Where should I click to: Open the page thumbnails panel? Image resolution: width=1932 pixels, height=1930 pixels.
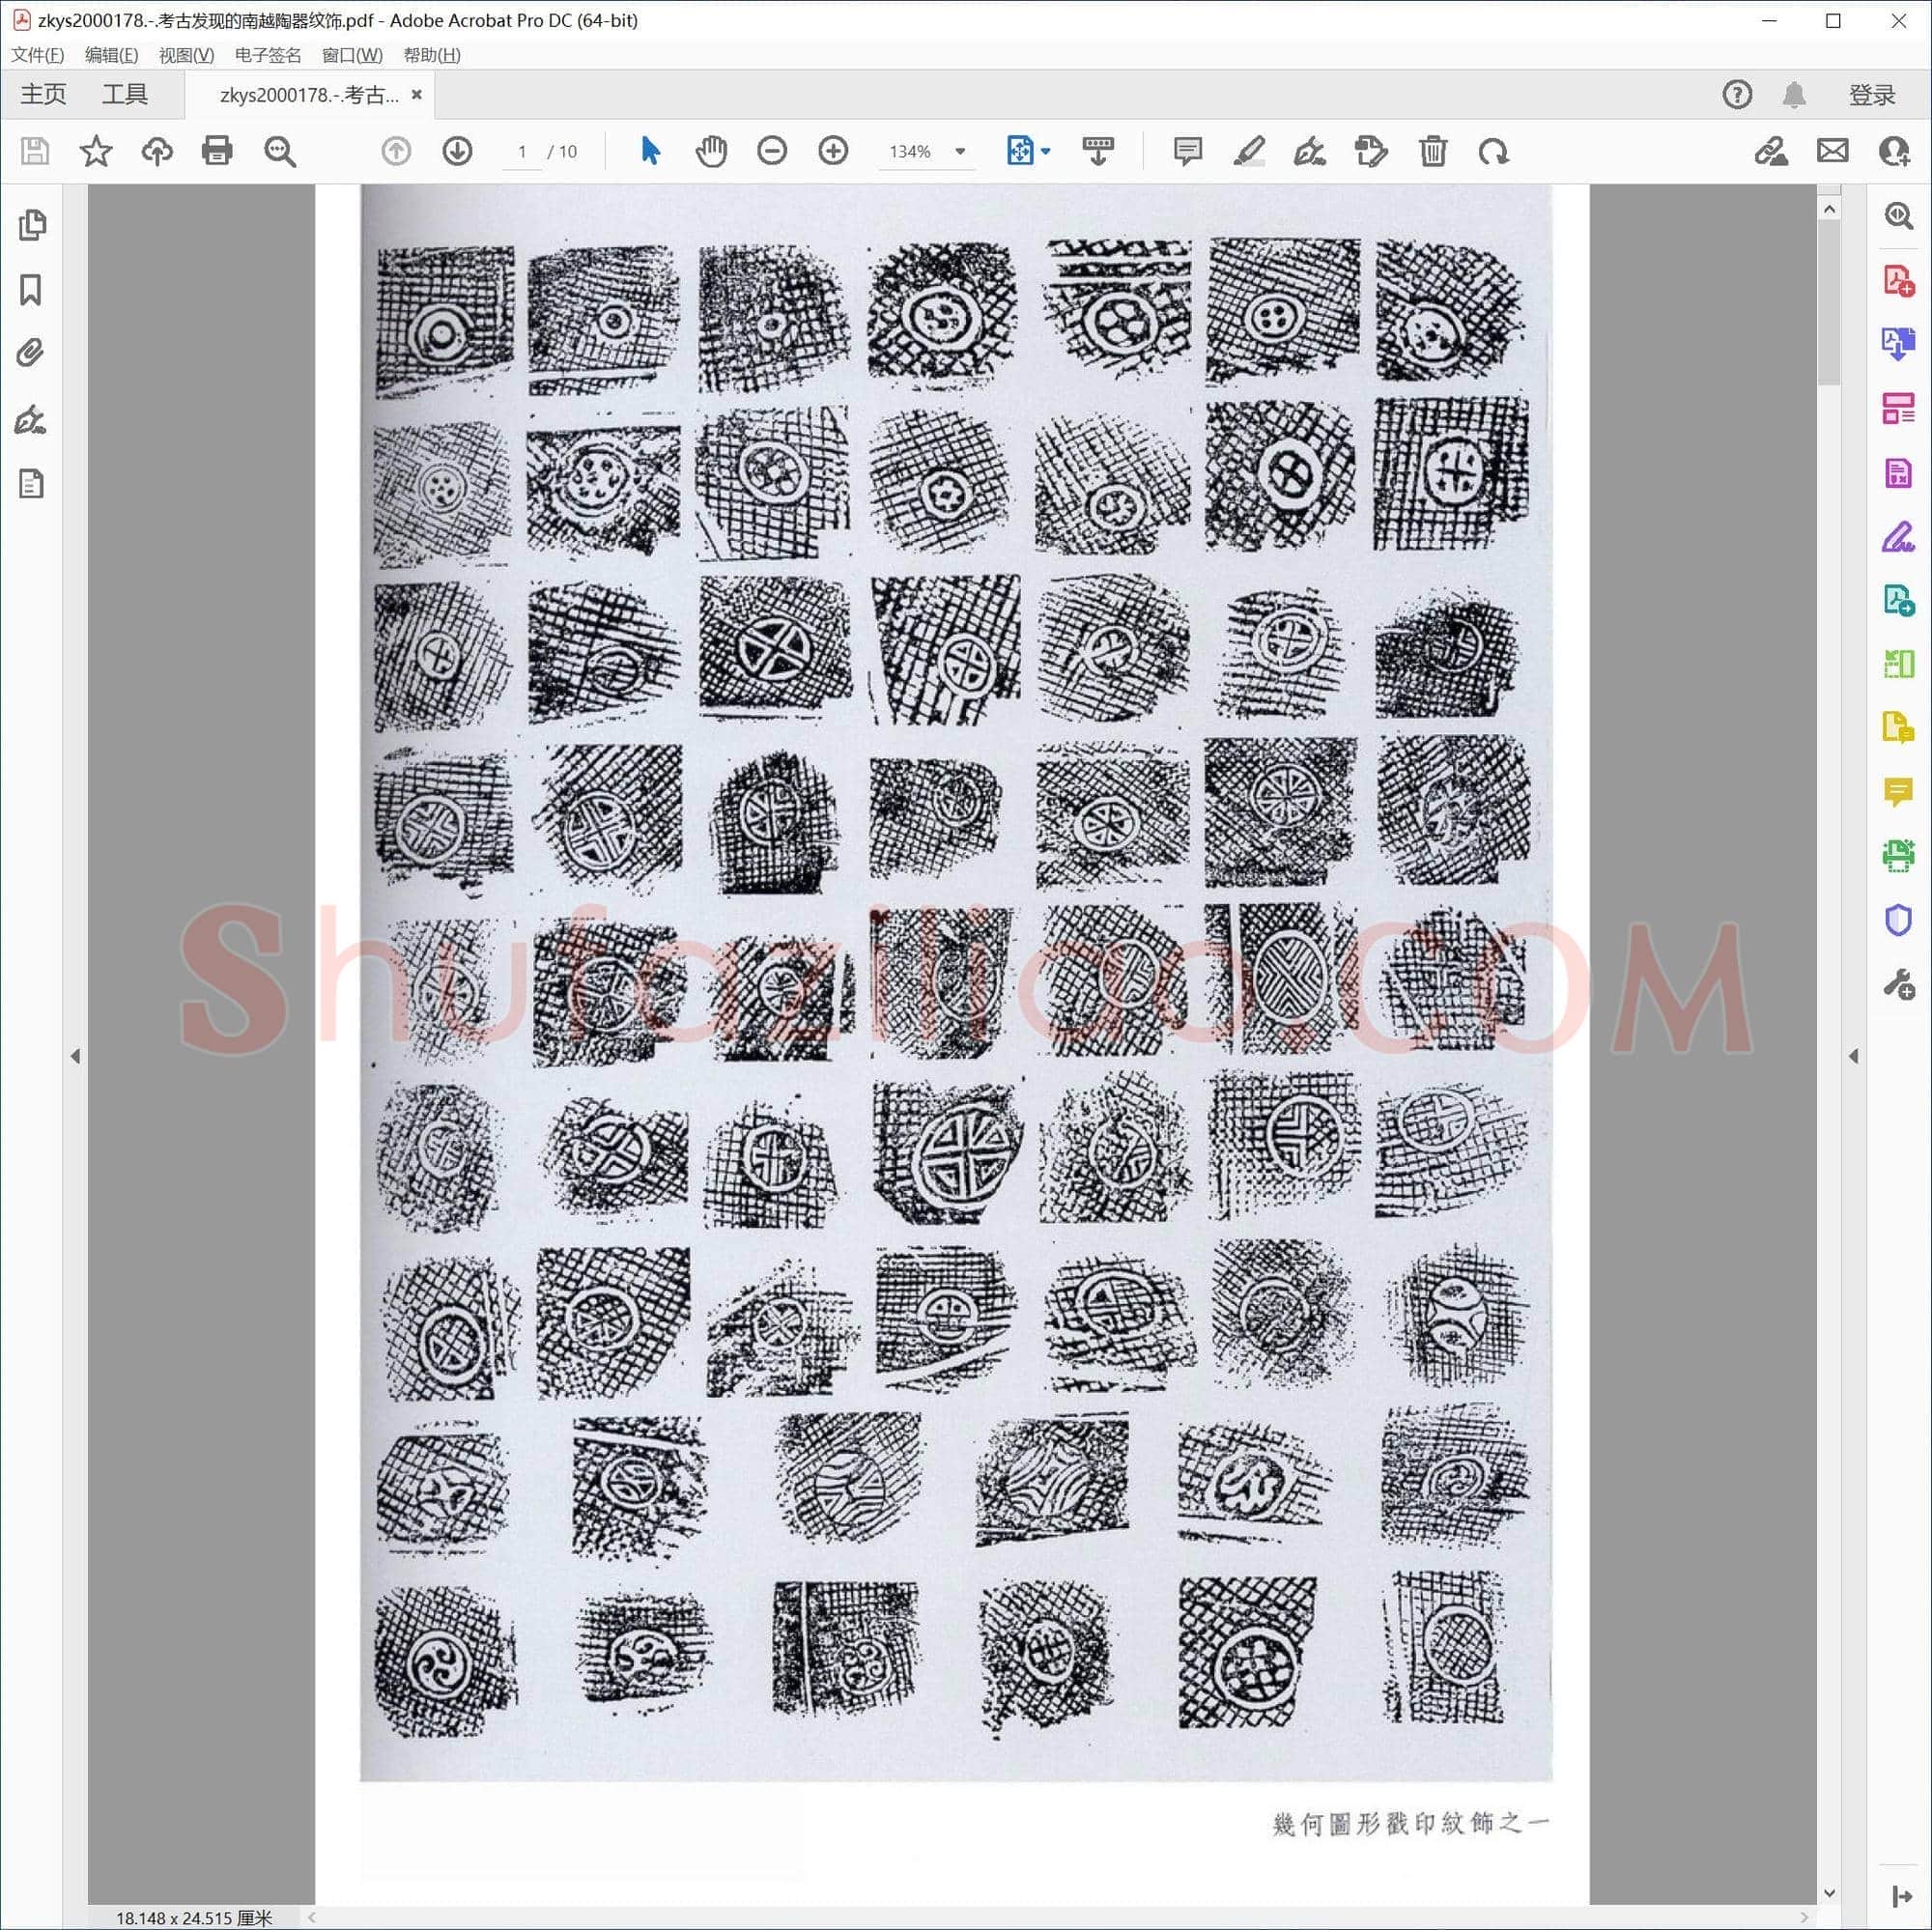coord(31,225)
